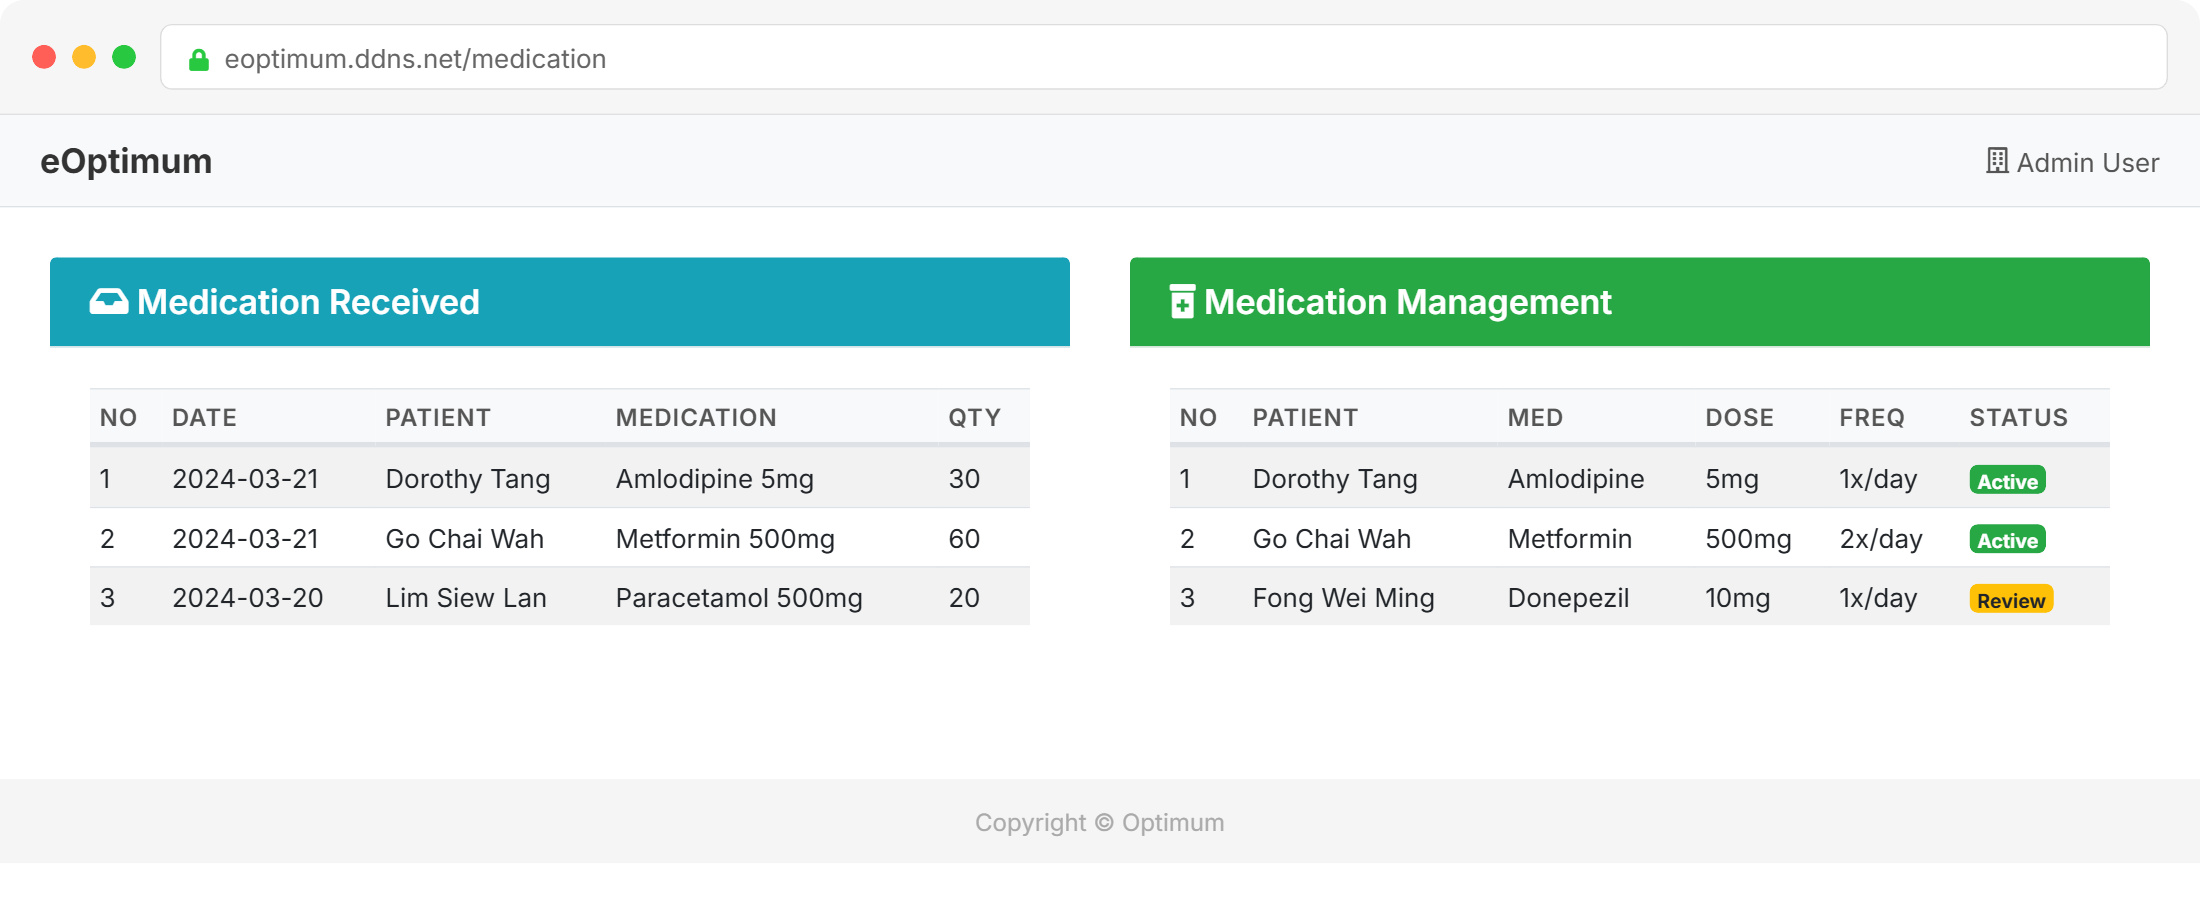Click the Active badge for Go Chai Wah
The height and width of the screenshot is (916, 2200).
click(x=2007, y=540)
